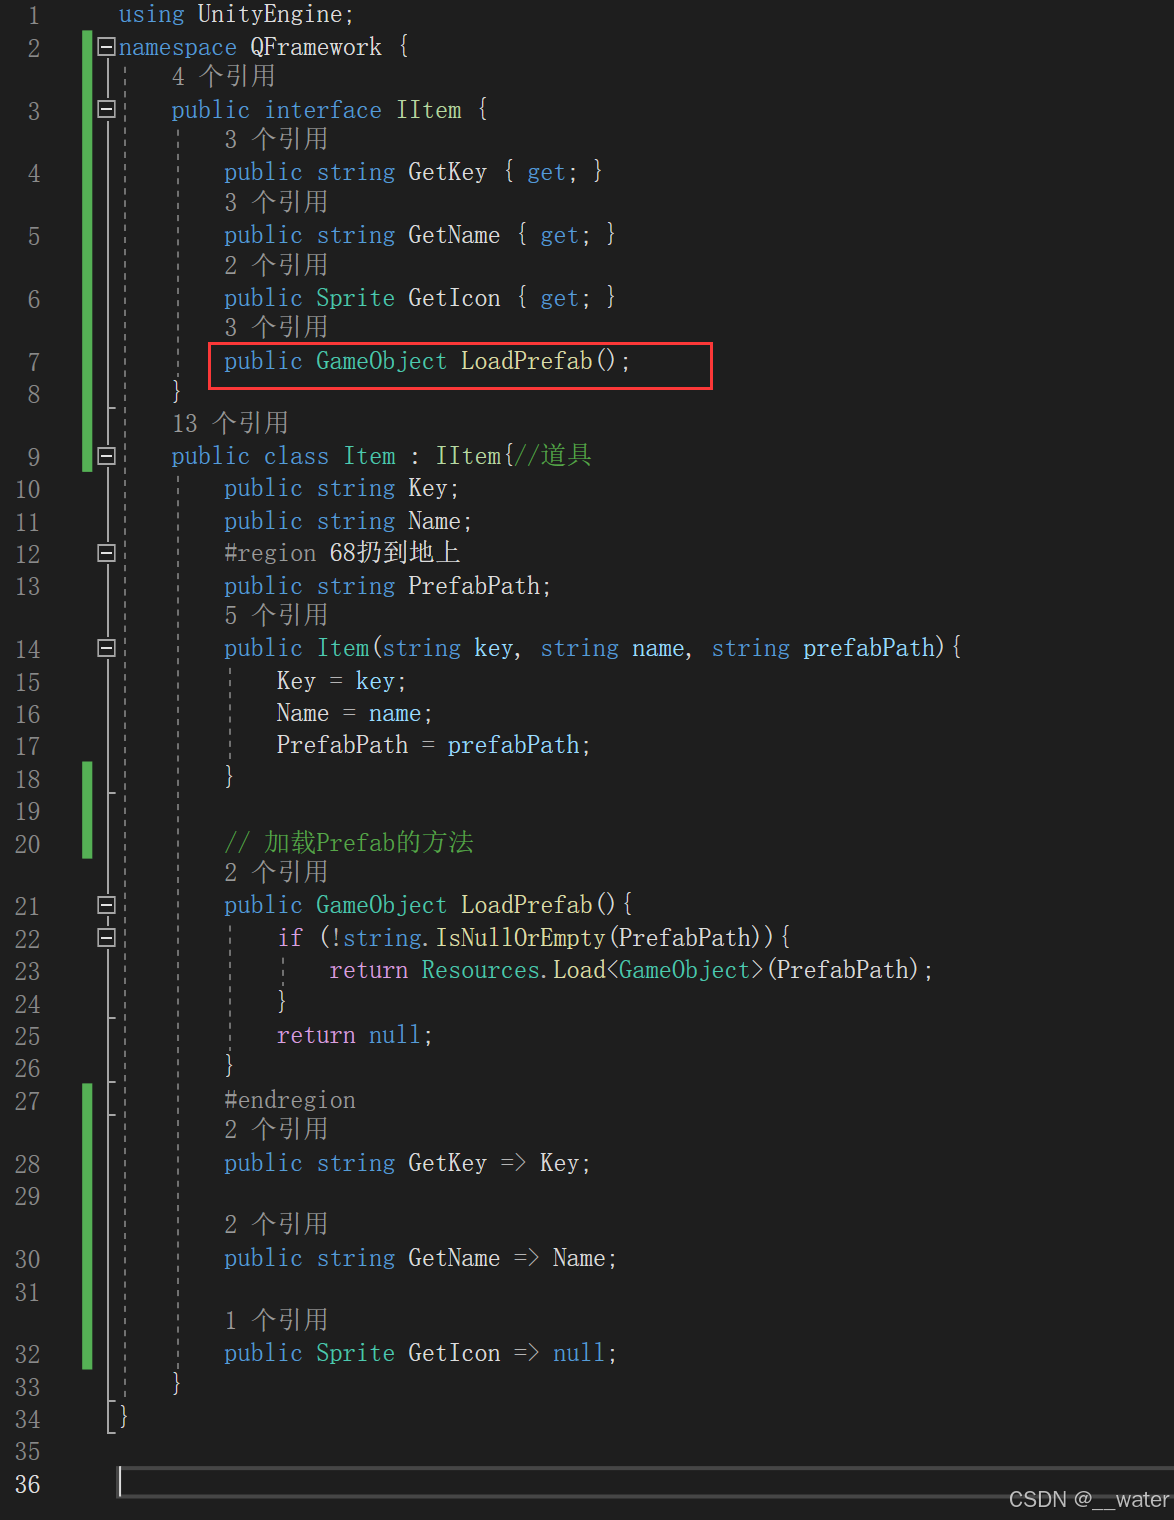Place cursor in the empty line 36
Viewport: 1174px width, 1520px height.
point(645,1483)
